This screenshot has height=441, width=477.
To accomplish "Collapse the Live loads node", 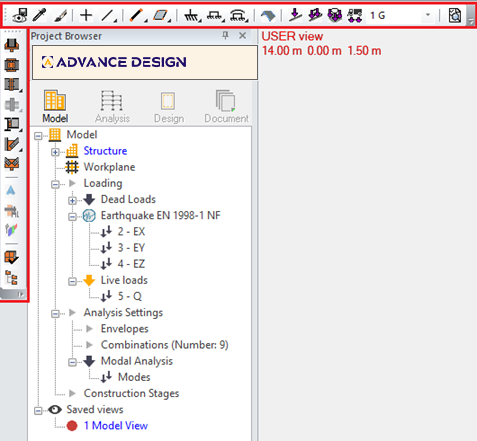I will click(72, 281).
